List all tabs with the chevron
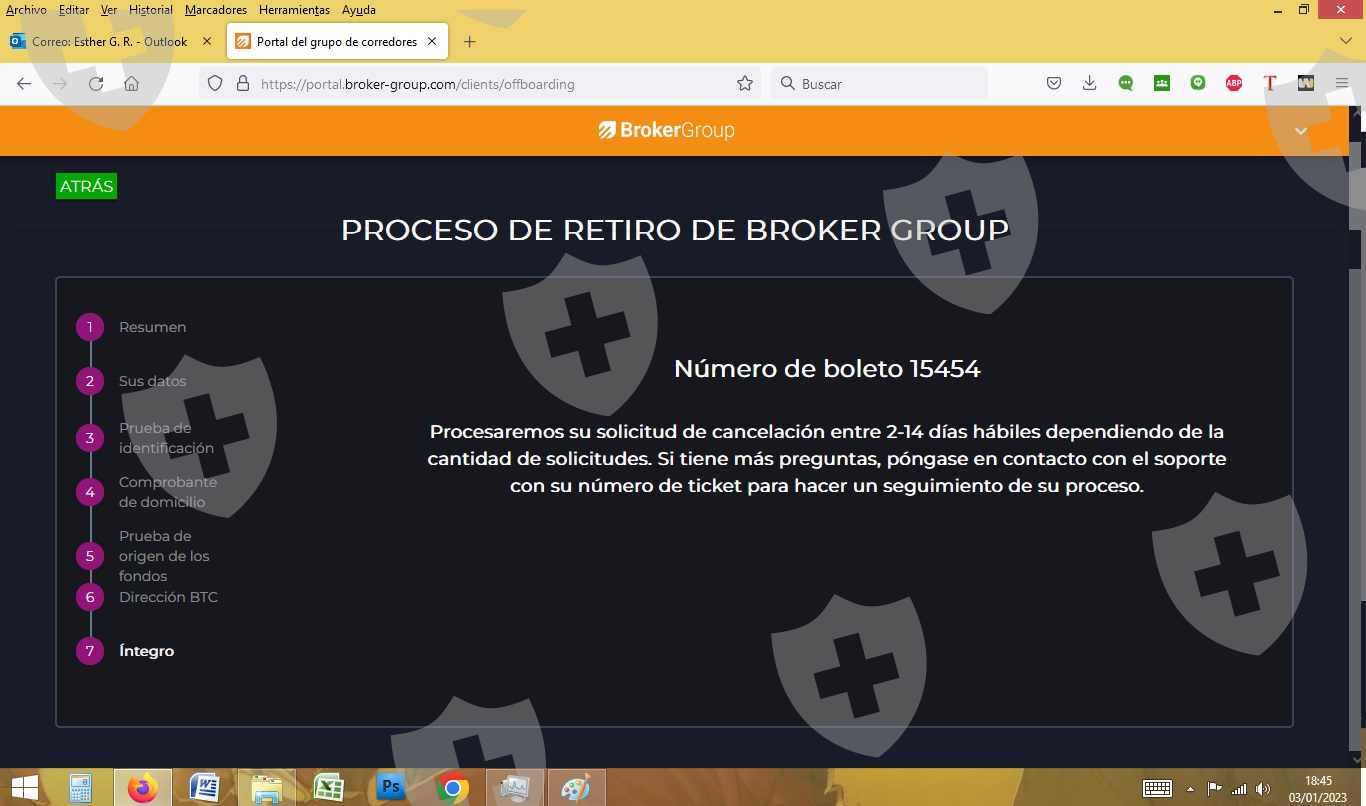 (x=1345, y=41)
